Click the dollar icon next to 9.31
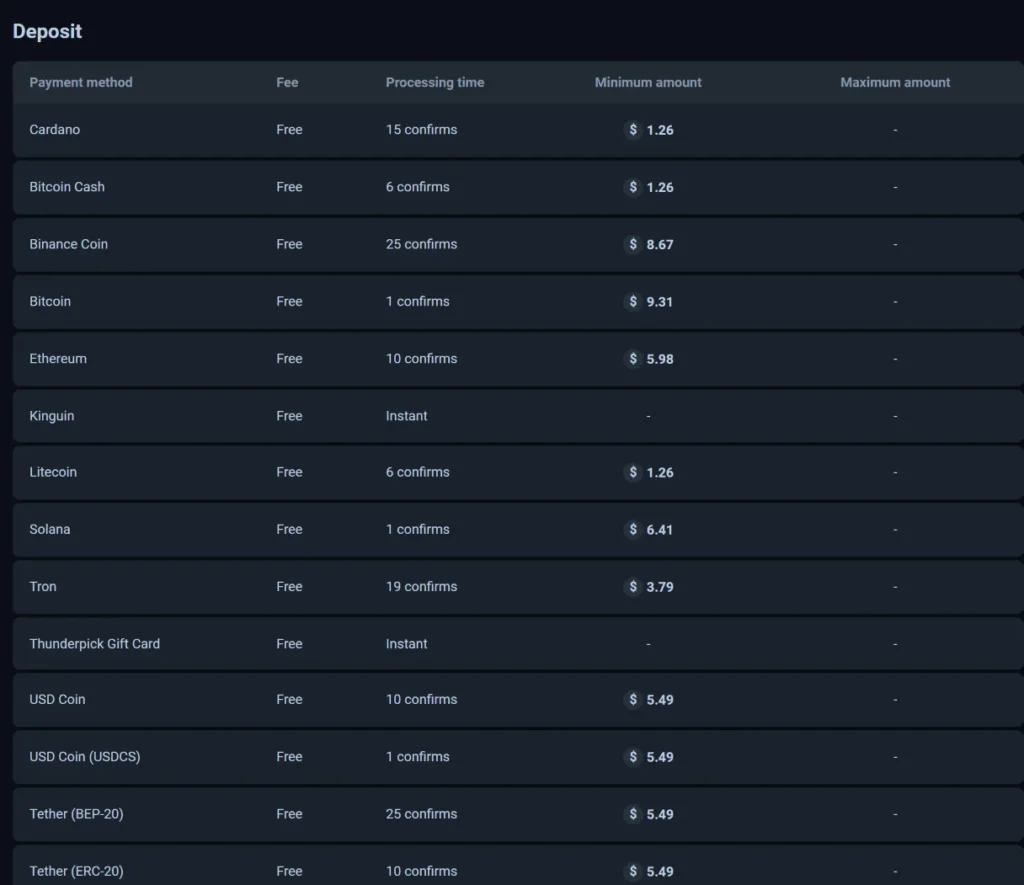The height and width of the screenshot is (885, 1024). 633,301
